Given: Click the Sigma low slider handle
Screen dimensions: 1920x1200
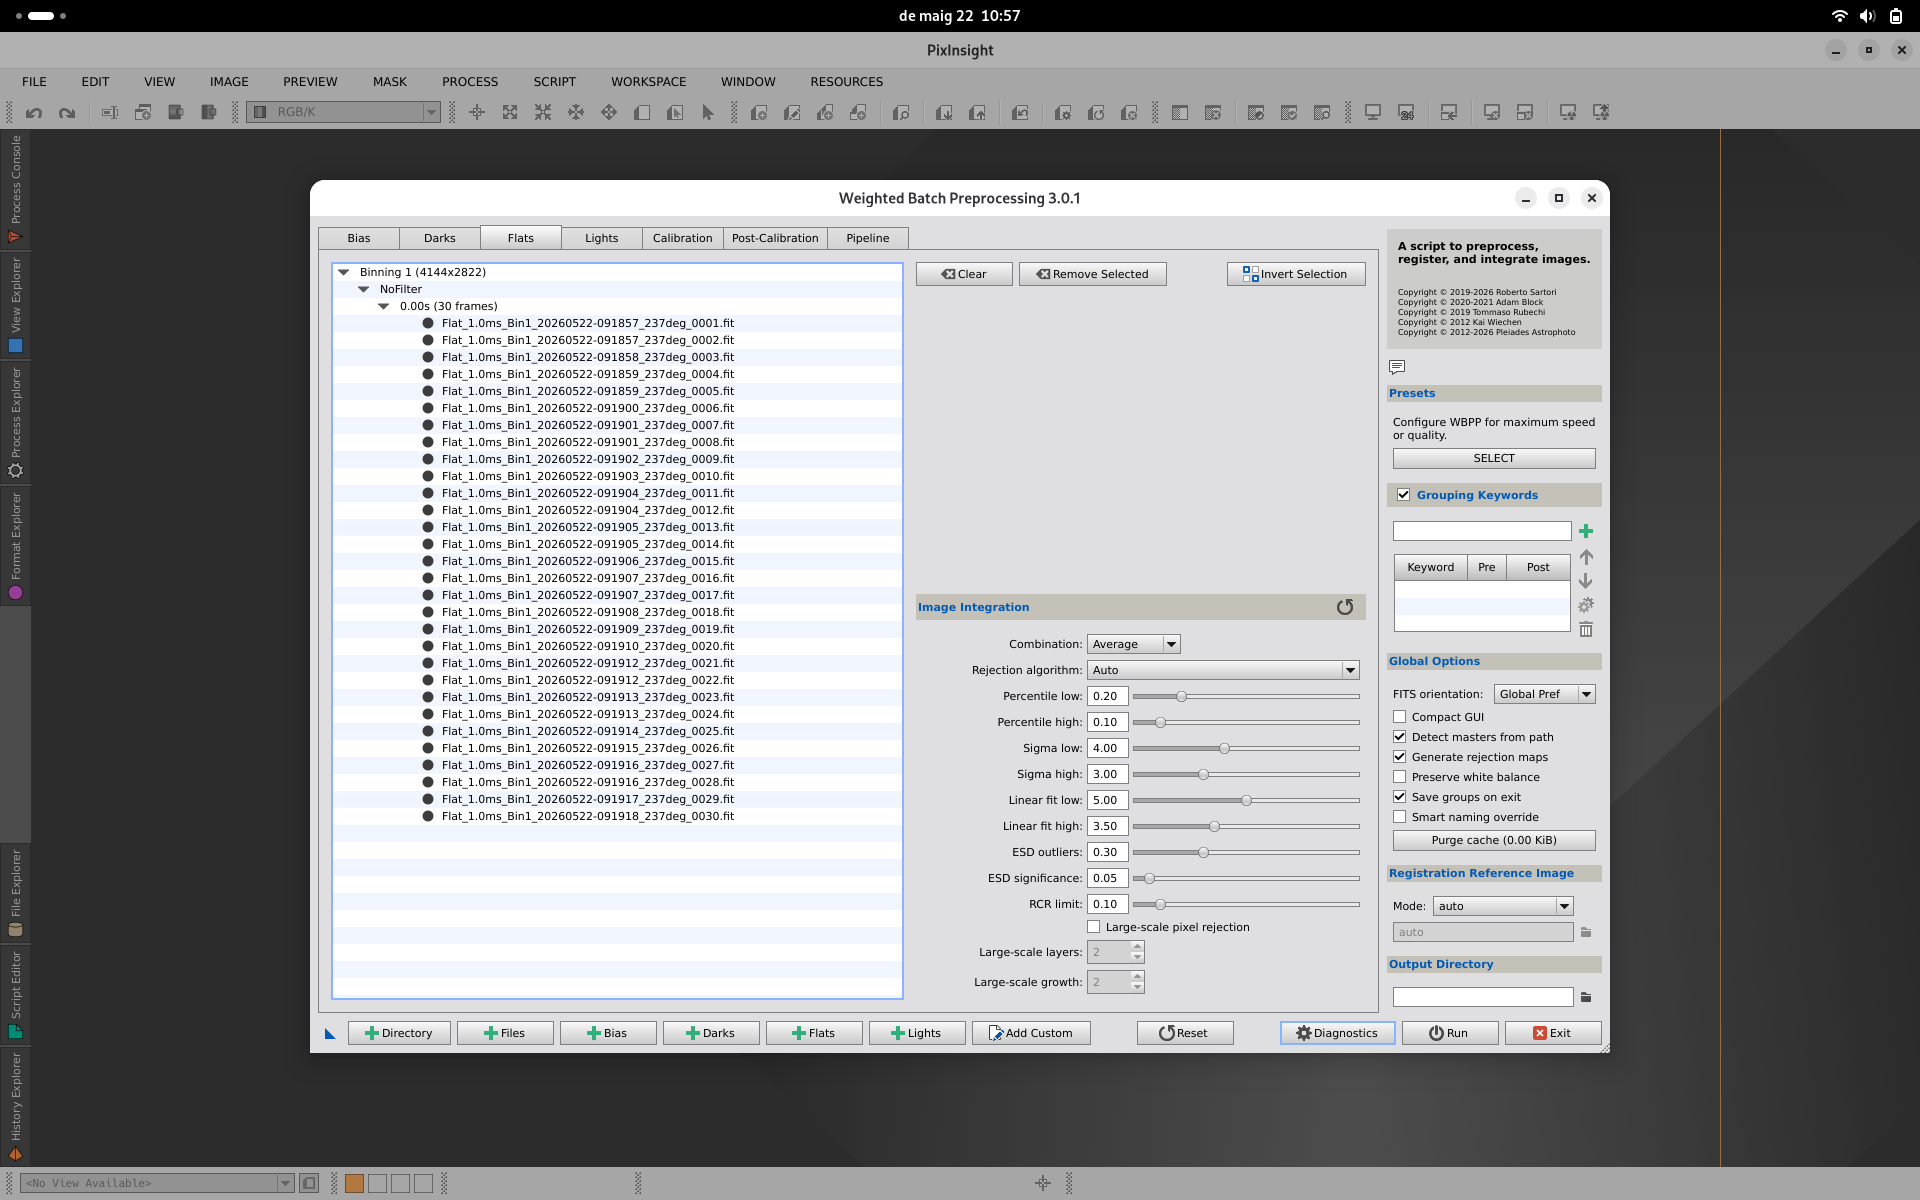Looking at the screenshot, I should (x=1224, y=748).
